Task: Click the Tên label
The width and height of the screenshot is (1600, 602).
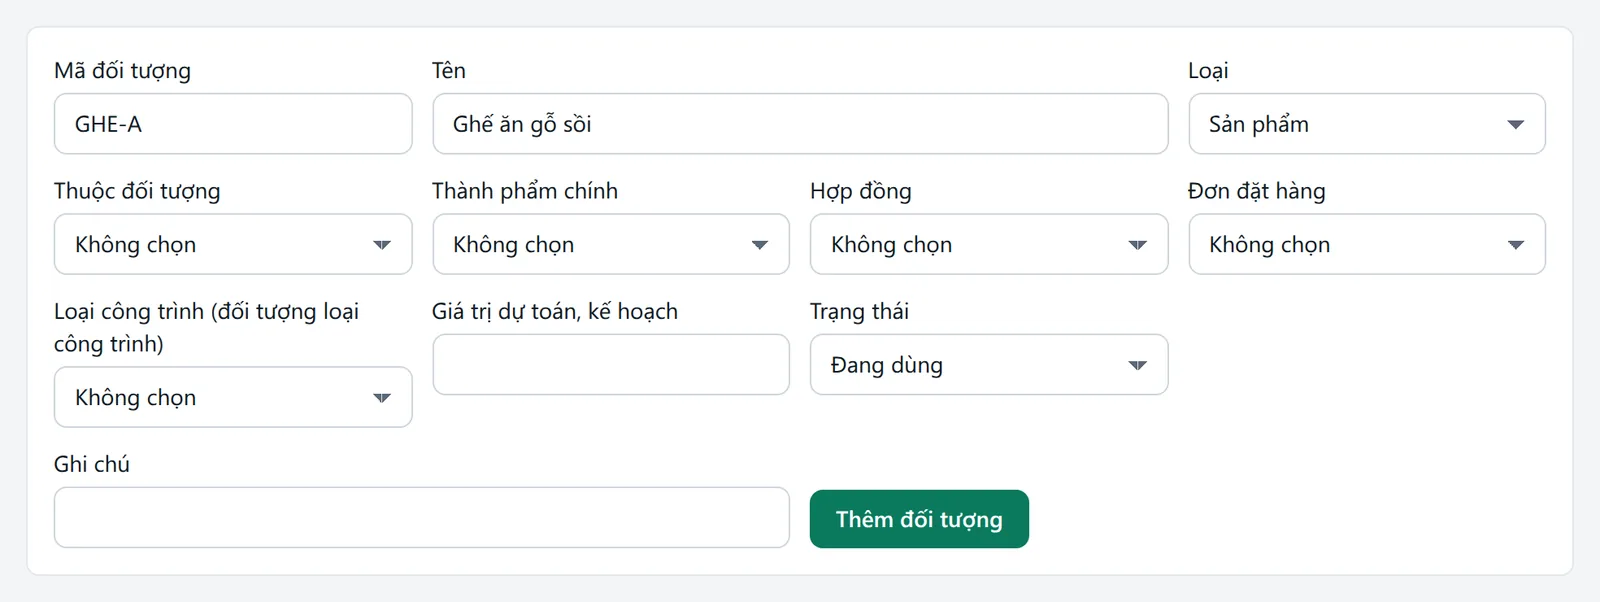Action: pos(449,70)
